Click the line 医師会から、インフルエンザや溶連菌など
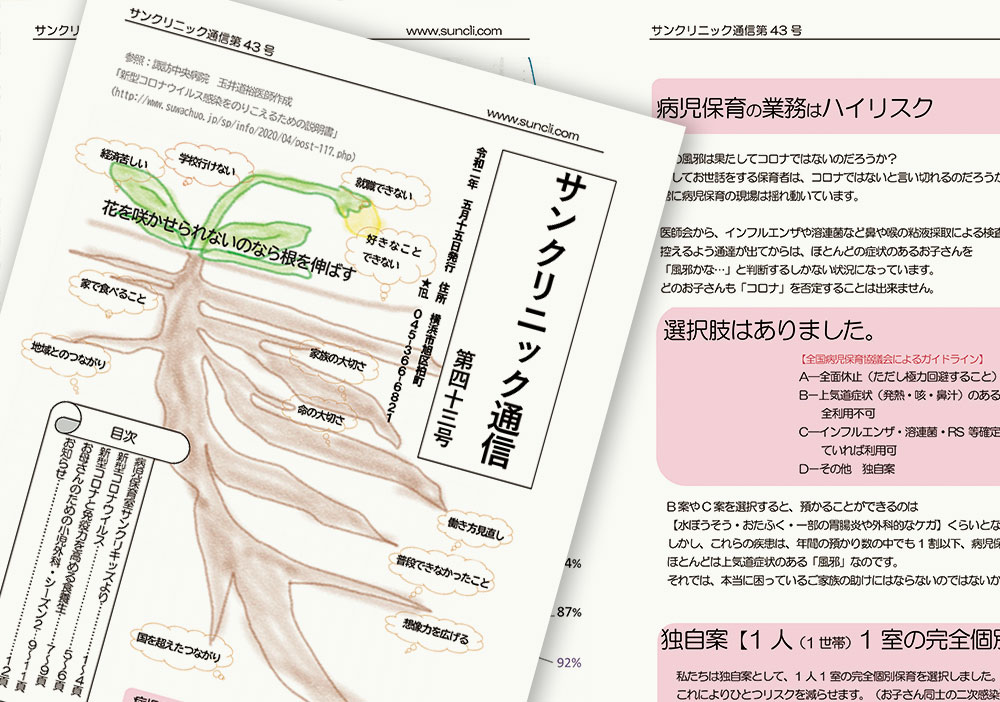 [x=830, y=233]
